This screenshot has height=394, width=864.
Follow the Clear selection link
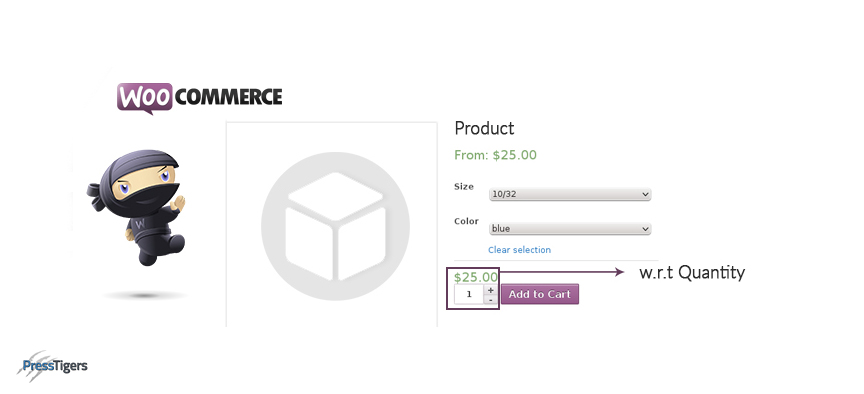tap(519, 250)
